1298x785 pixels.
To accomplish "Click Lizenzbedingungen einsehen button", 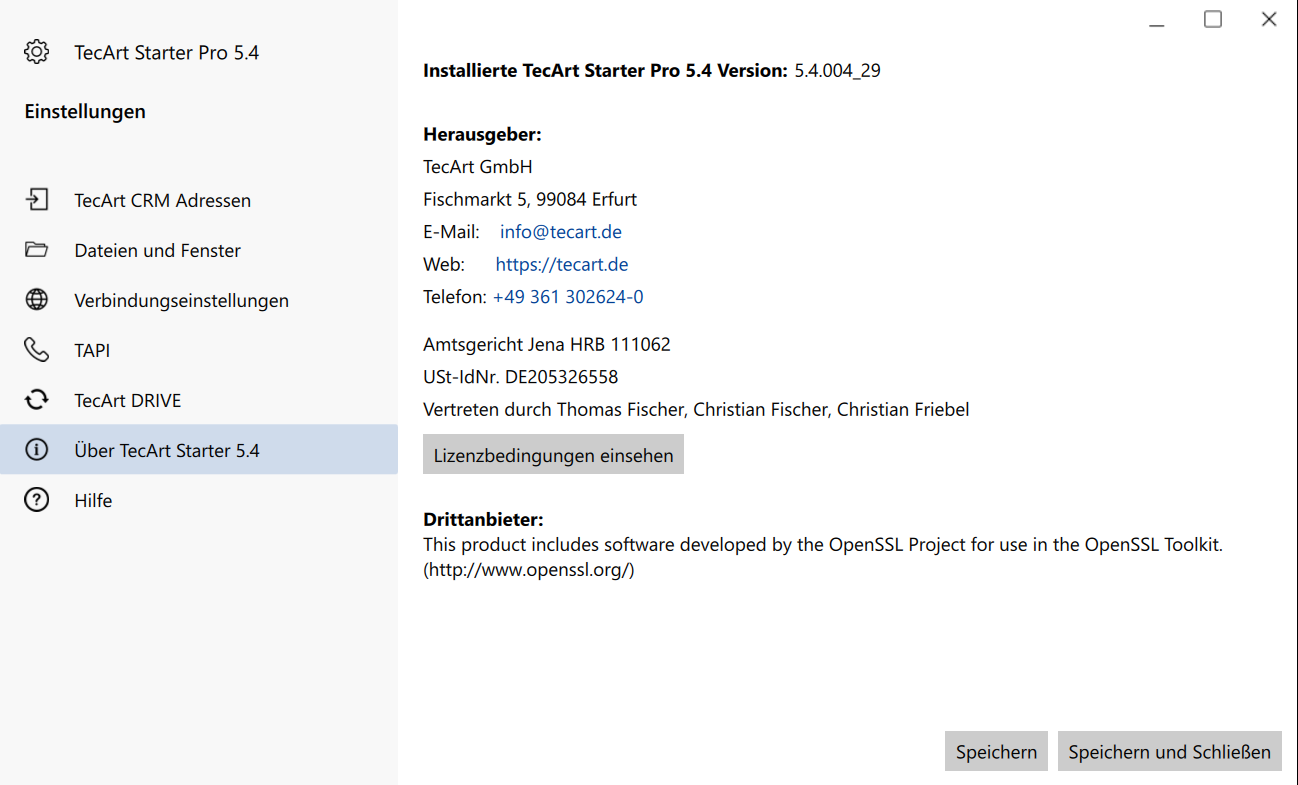I will 553,455.
